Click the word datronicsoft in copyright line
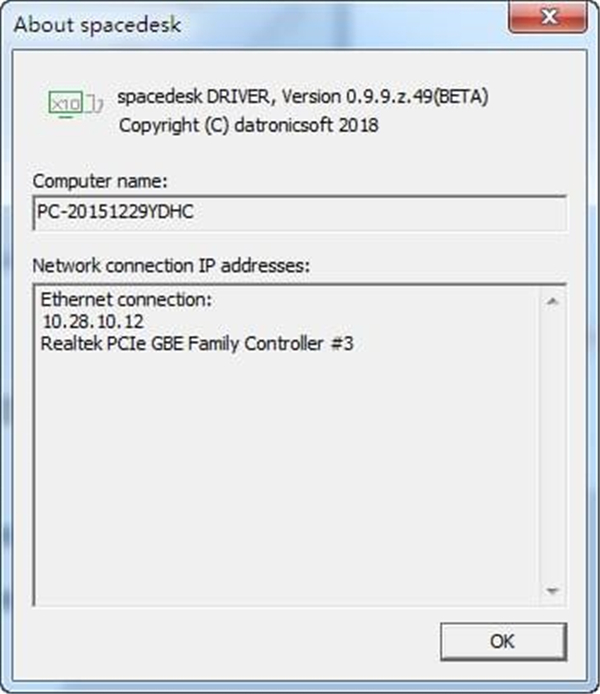Image resolution: width=600 pixels, height=694 pixels. (289, 126)
